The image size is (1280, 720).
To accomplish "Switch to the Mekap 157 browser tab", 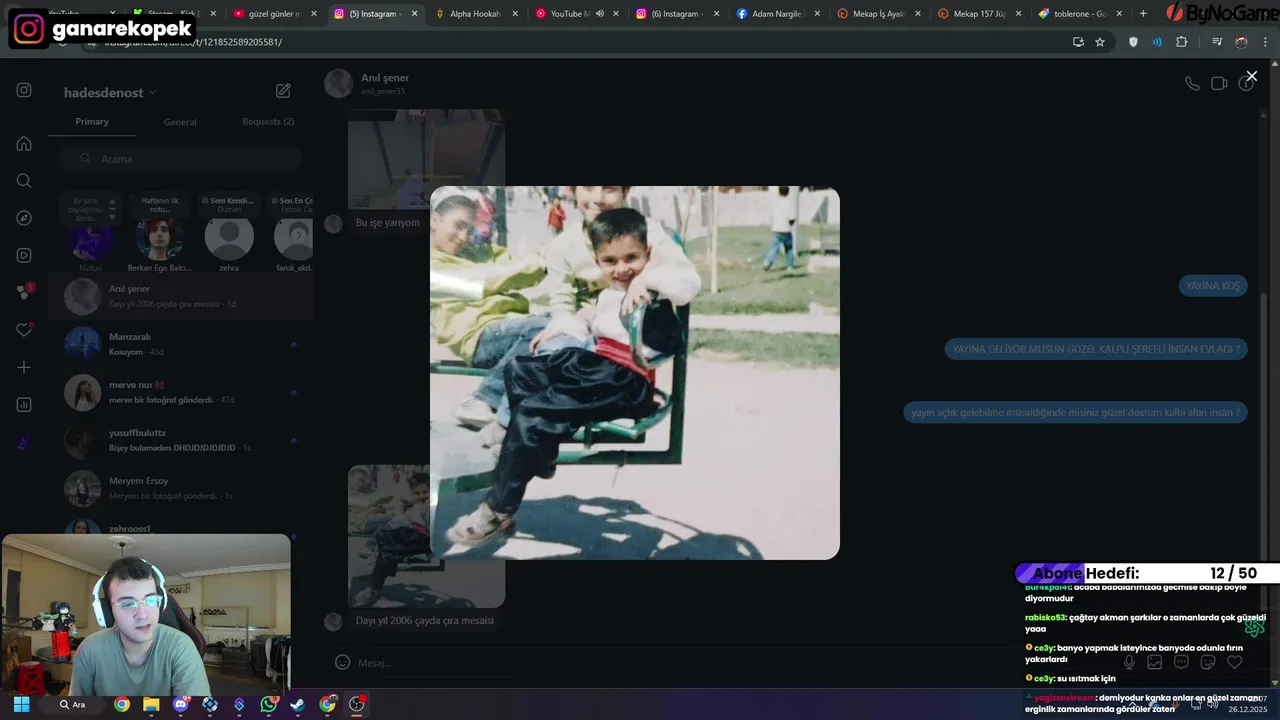I will [x=979, y=14].
